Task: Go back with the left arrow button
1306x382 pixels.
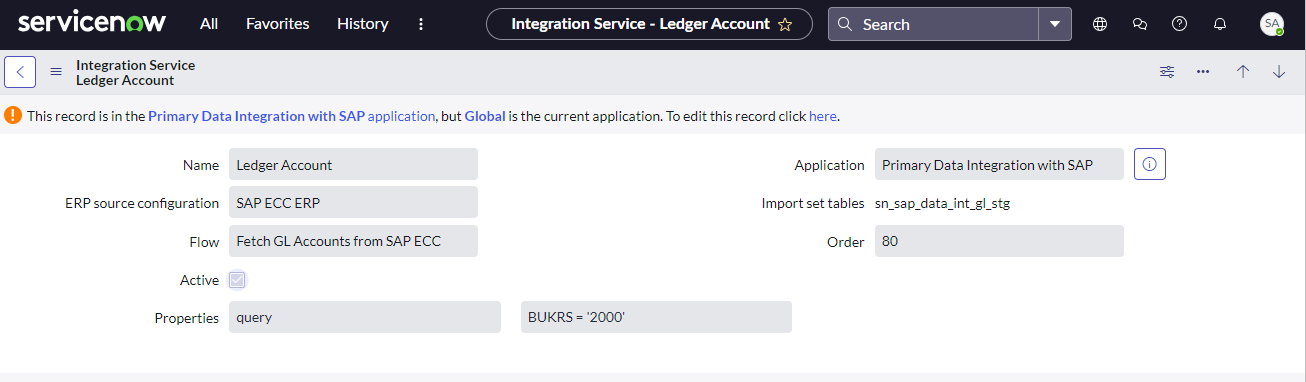Action: pyautogui.click(x=20, y=72)
